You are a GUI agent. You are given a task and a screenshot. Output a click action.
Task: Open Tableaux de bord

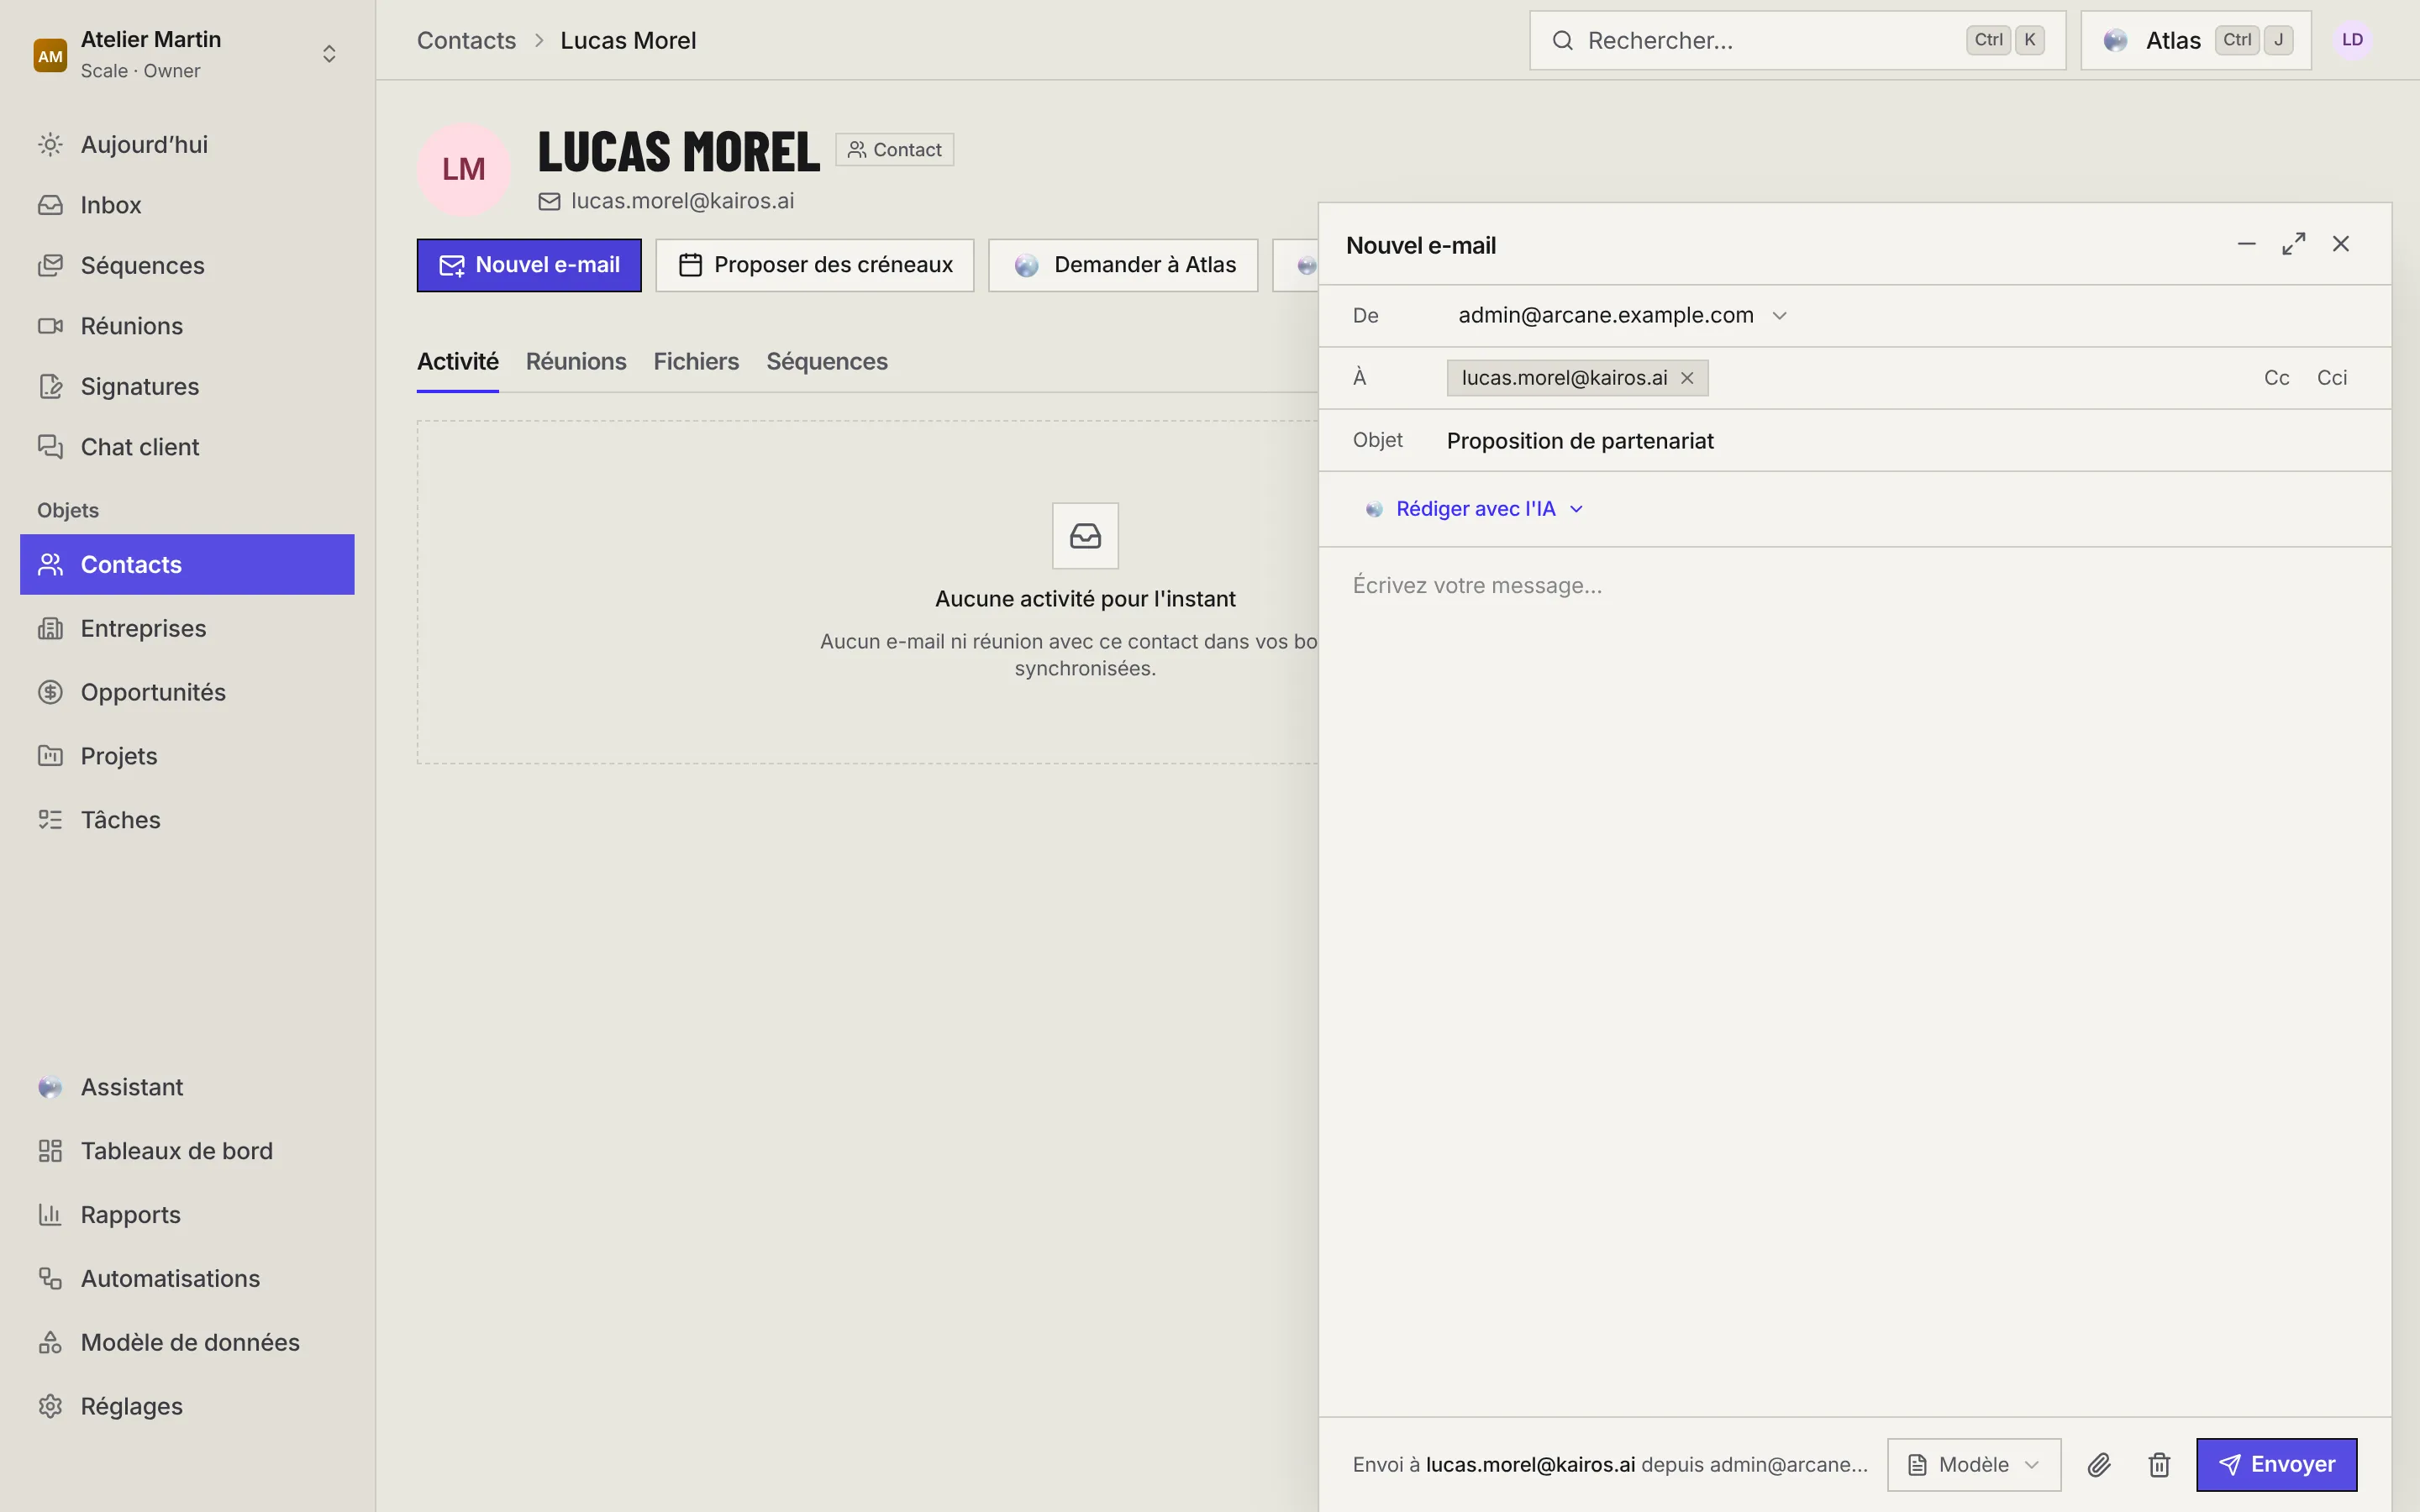[187, 1151]
